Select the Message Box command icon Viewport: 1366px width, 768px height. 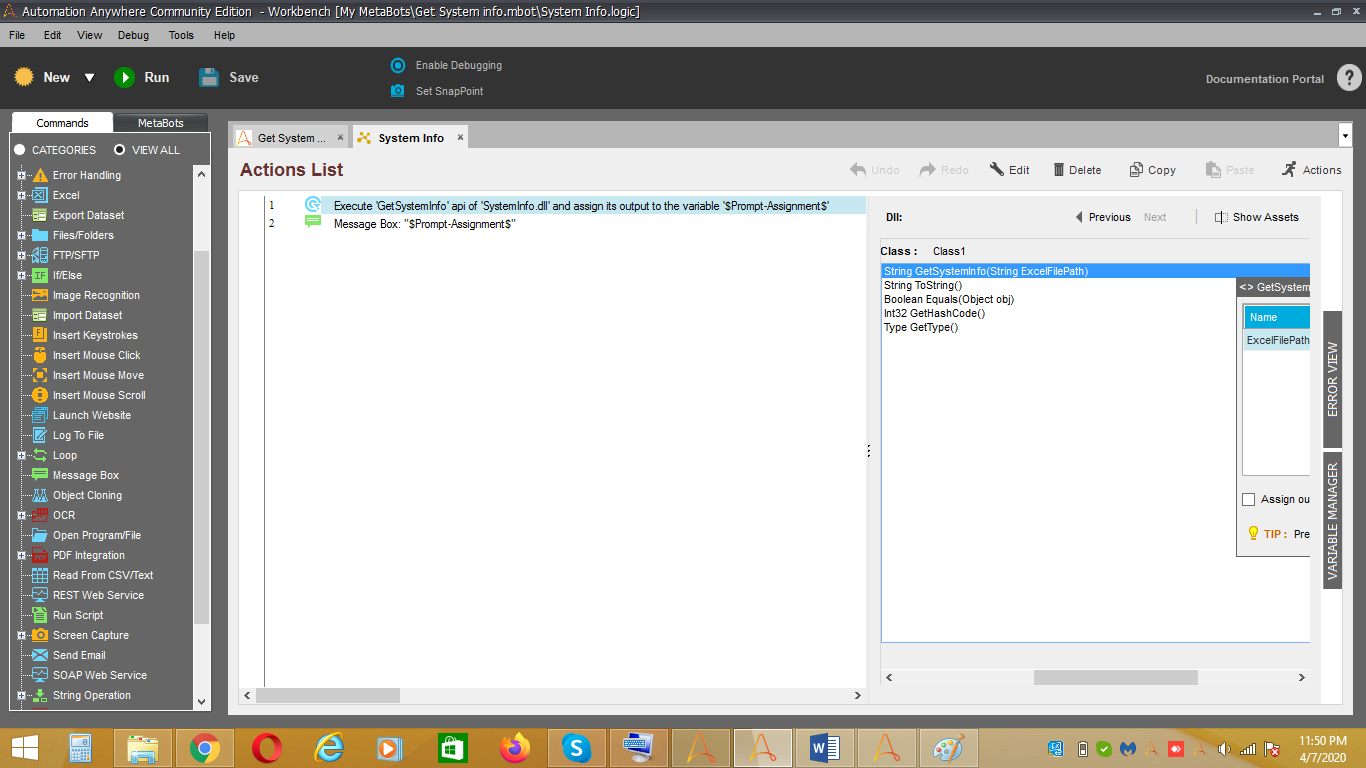click(40, 475)
